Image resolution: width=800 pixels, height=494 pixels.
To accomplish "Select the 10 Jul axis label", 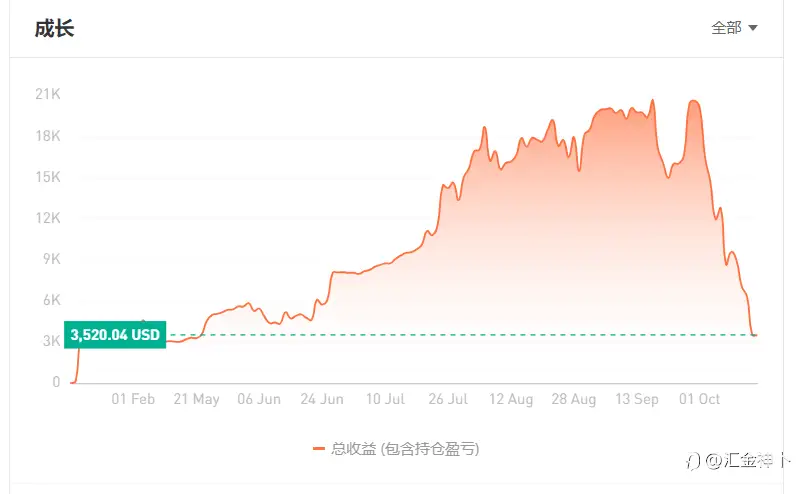I will pyautogui.click(x=386, y=399).
